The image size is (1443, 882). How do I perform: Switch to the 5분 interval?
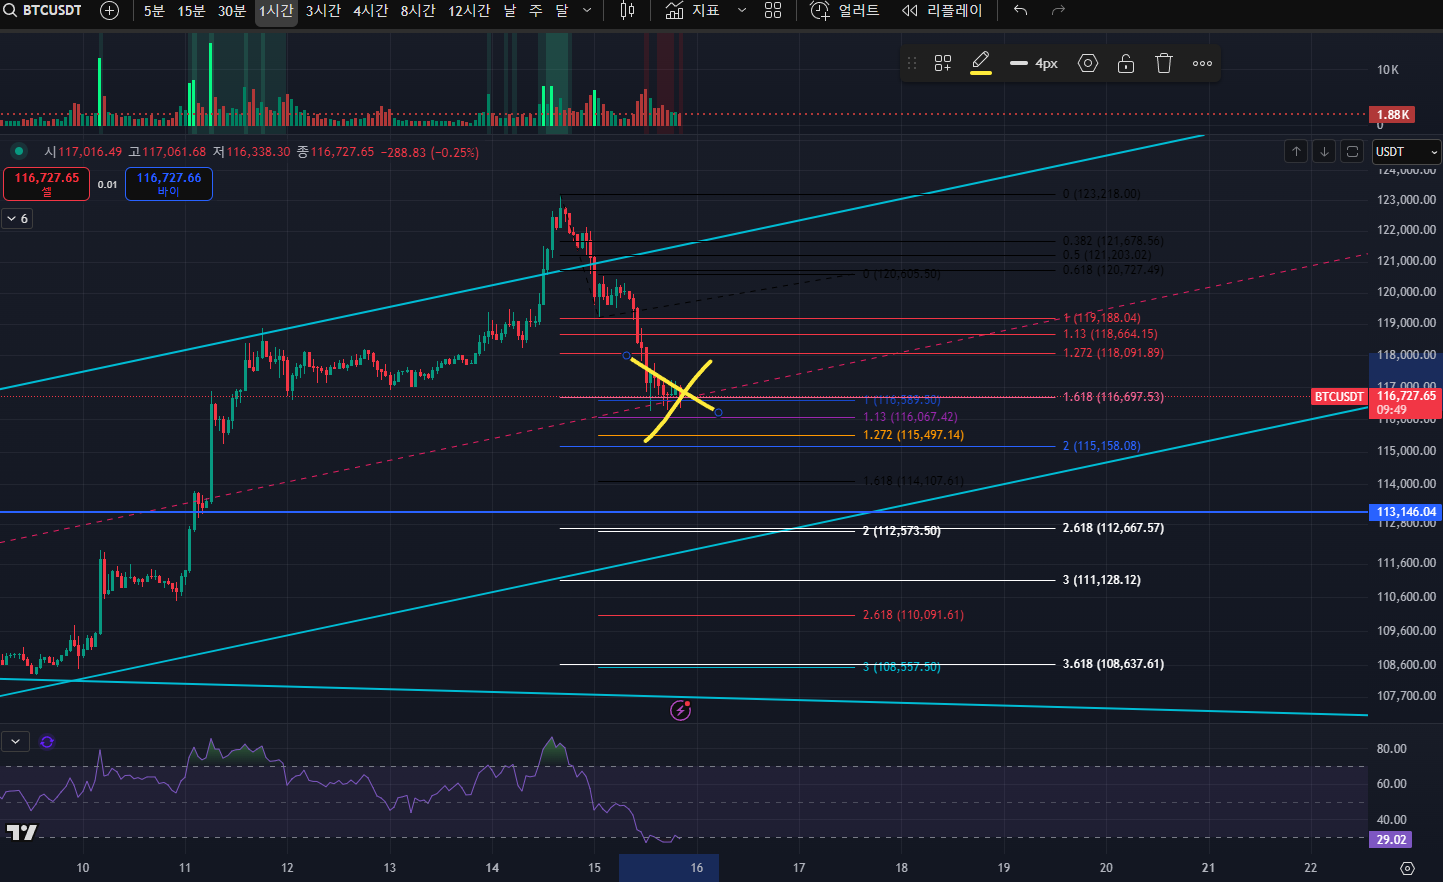(x=154, y=10)
